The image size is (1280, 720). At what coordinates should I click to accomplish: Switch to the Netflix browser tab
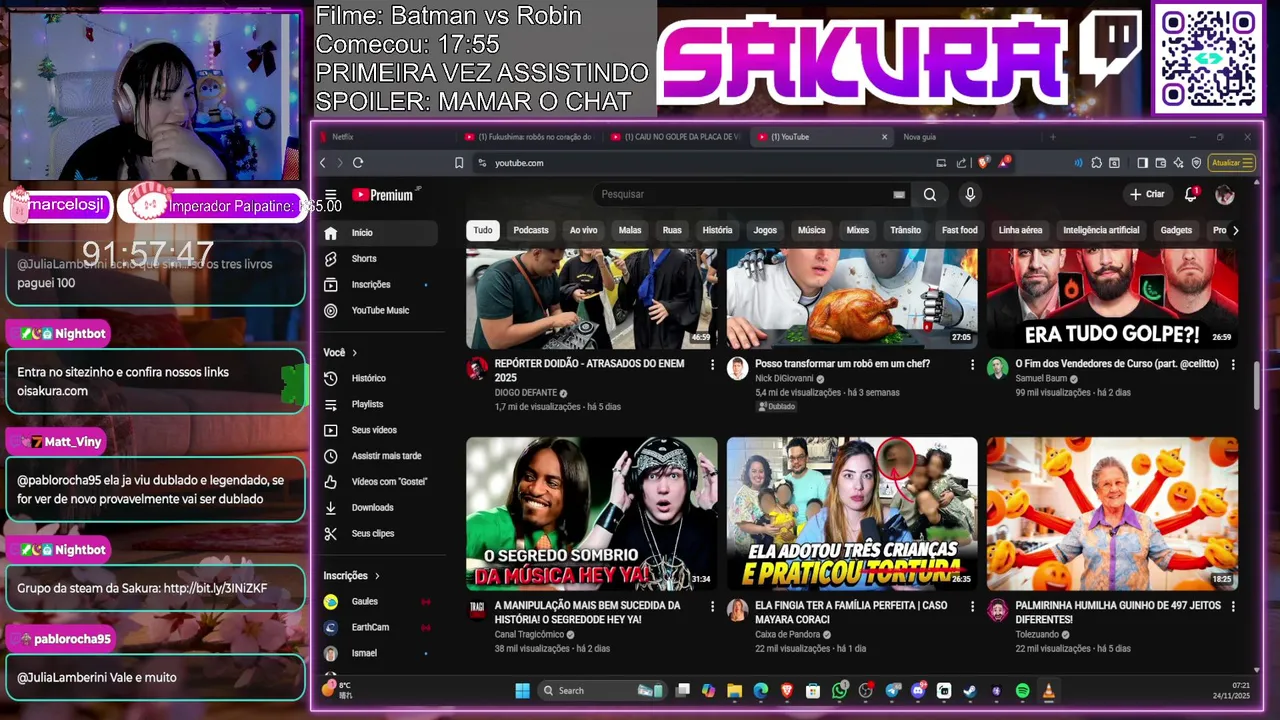click(385, 137)
